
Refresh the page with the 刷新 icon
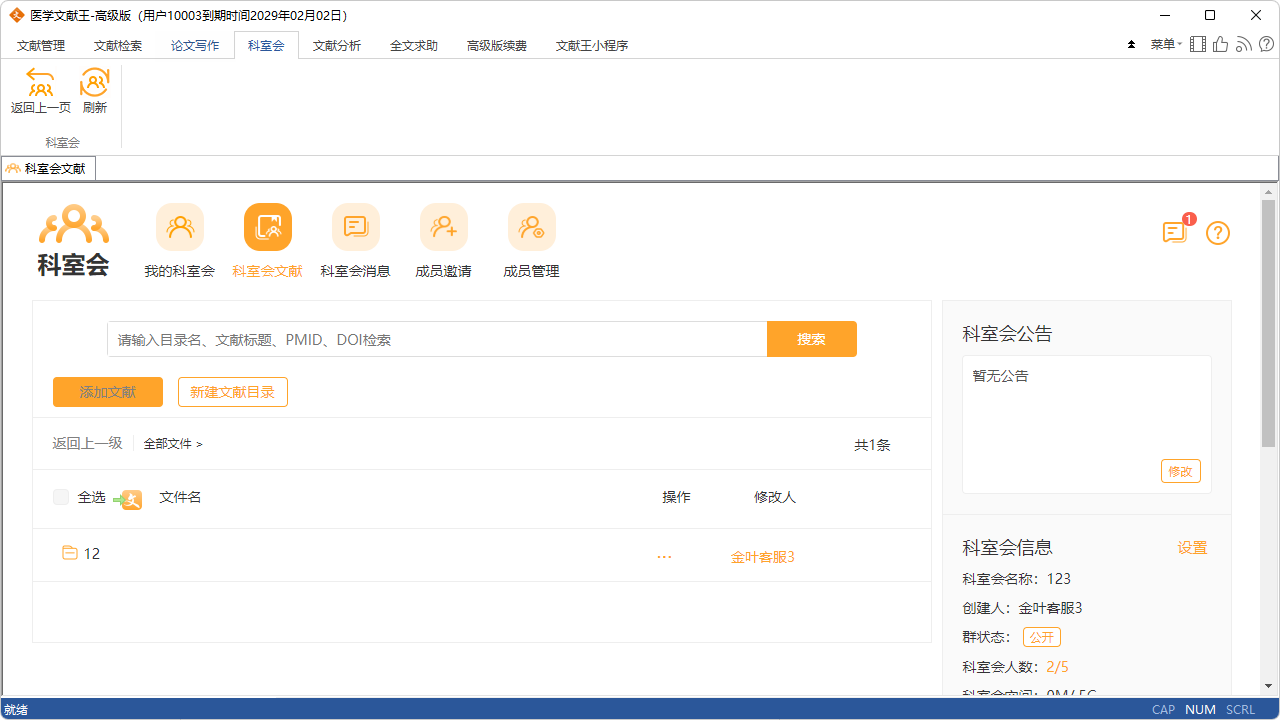(94, 84)
